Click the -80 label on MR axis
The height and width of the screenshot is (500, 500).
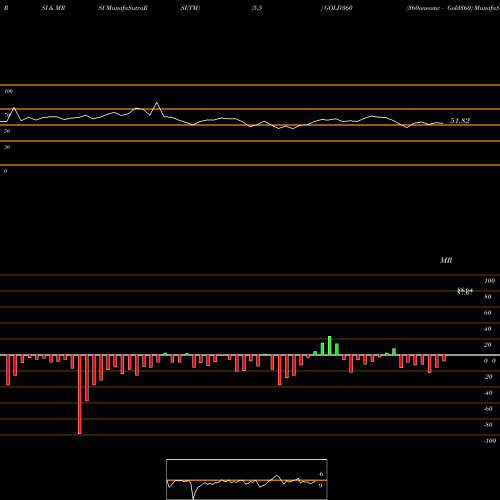coord(488,425)
